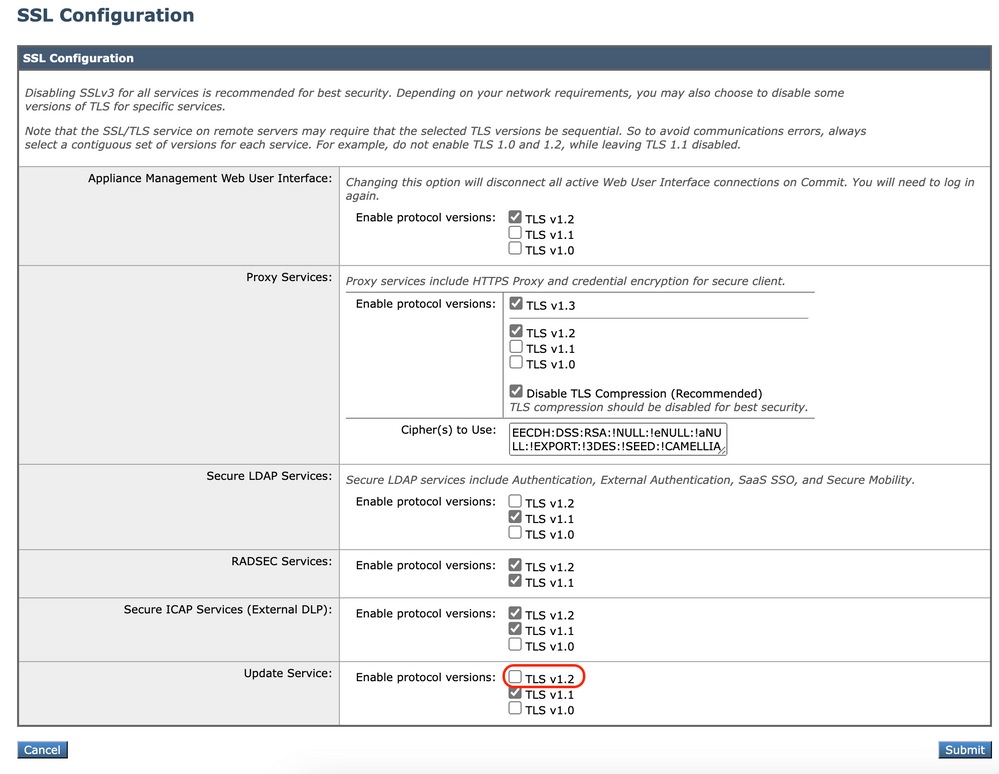Image resolution: width=999 pixels, height=774 pixels.
Task: Enable TLS v1.1 under Proxy Services
Action: pos(516,347)
